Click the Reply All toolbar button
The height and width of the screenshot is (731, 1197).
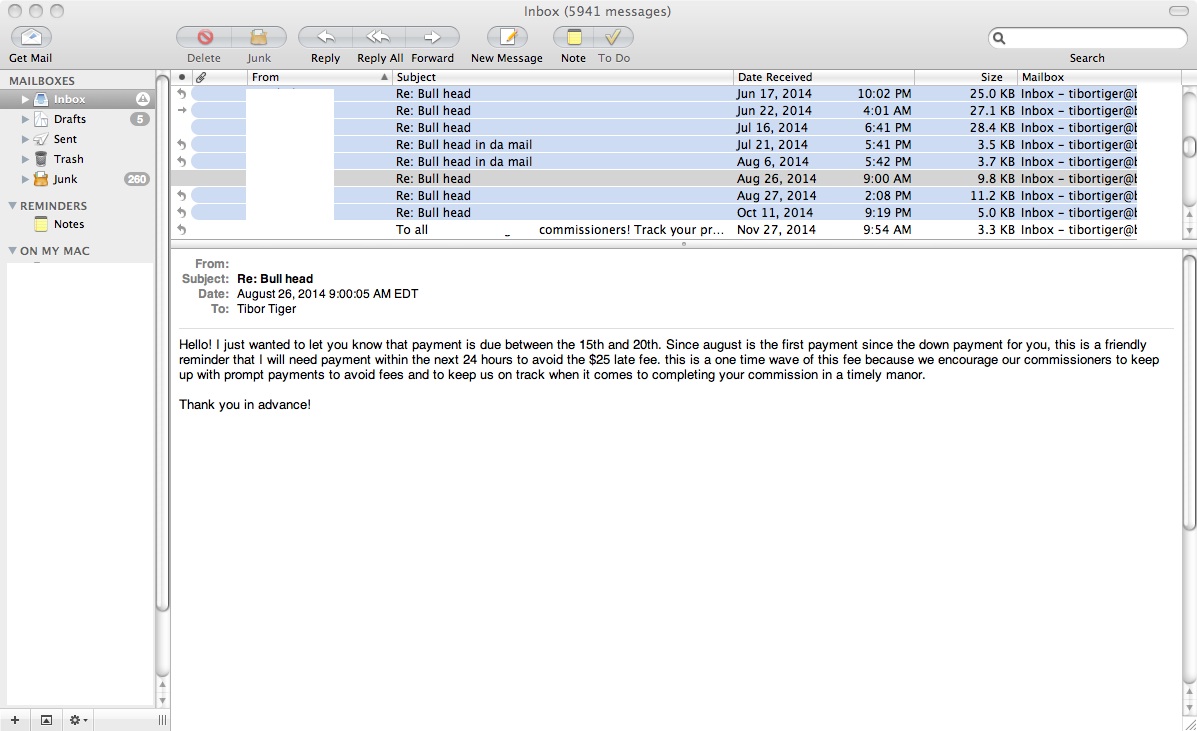(x=378, y=37)
